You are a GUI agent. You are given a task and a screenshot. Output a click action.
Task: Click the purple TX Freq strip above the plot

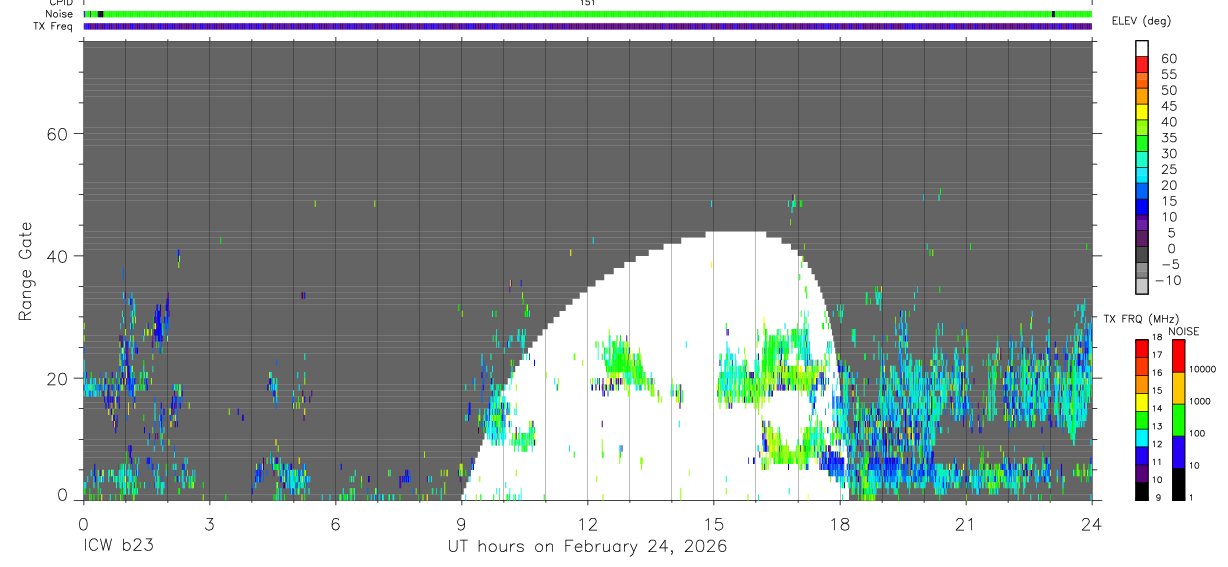[x=588, y=26]
